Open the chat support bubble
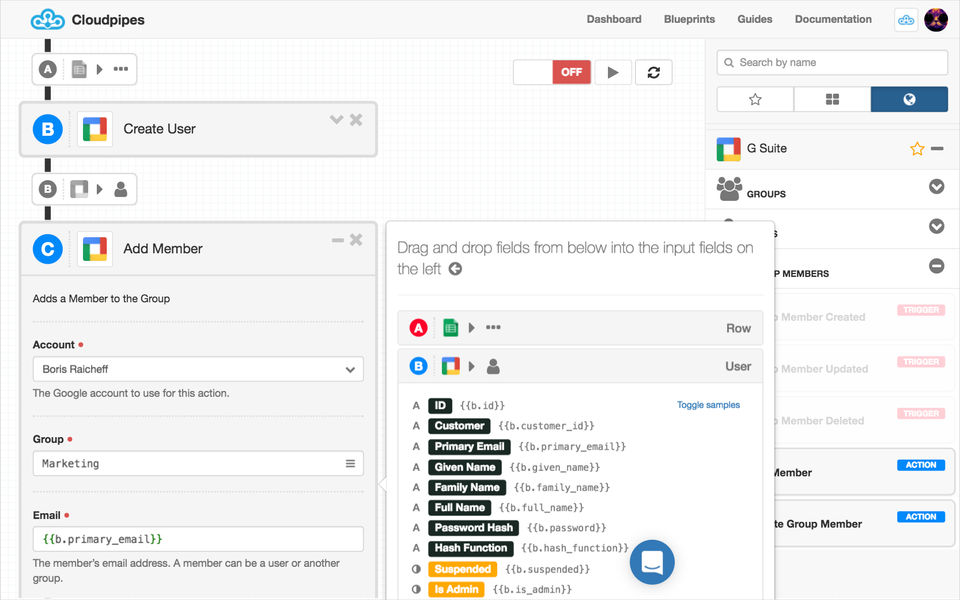The height and width of the screenshot is (600, 960). click(x=652, y=562)
